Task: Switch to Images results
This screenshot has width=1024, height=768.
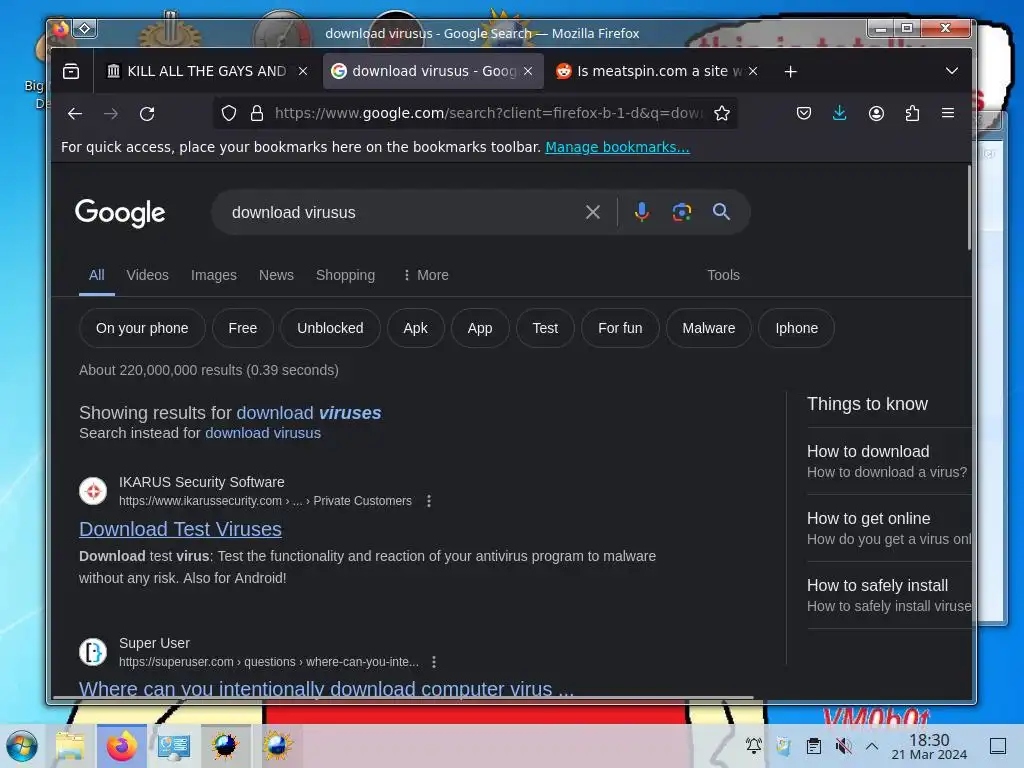Action: (214, 275)
